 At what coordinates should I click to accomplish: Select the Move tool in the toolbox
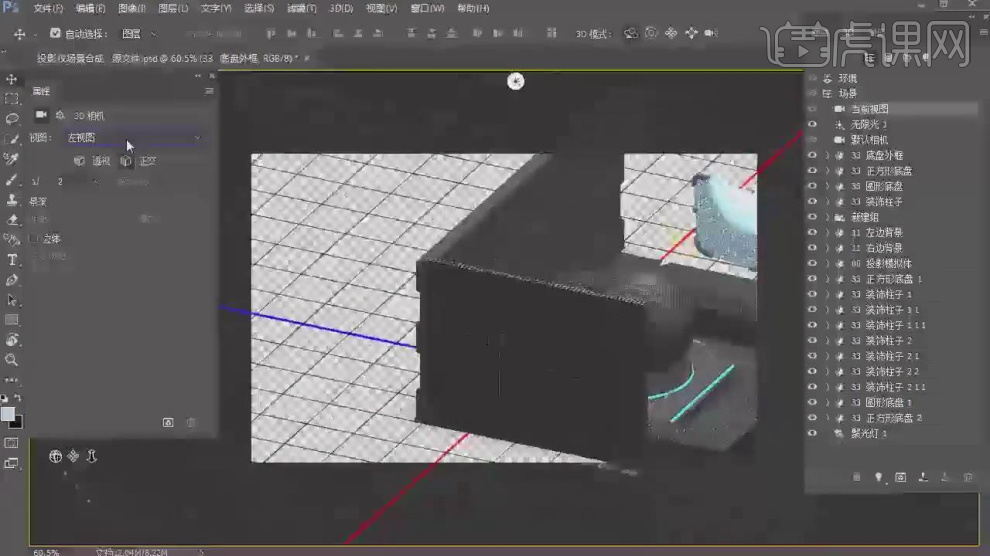pyautogui.click(x=11, y=79)
